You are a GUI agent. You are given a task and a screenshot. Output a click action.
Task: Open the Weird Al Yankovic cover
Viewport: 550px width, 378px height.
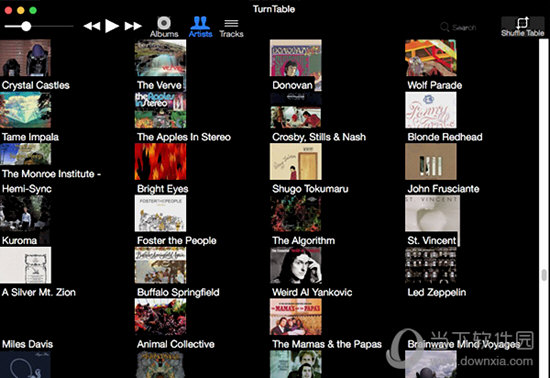[295, 265]
